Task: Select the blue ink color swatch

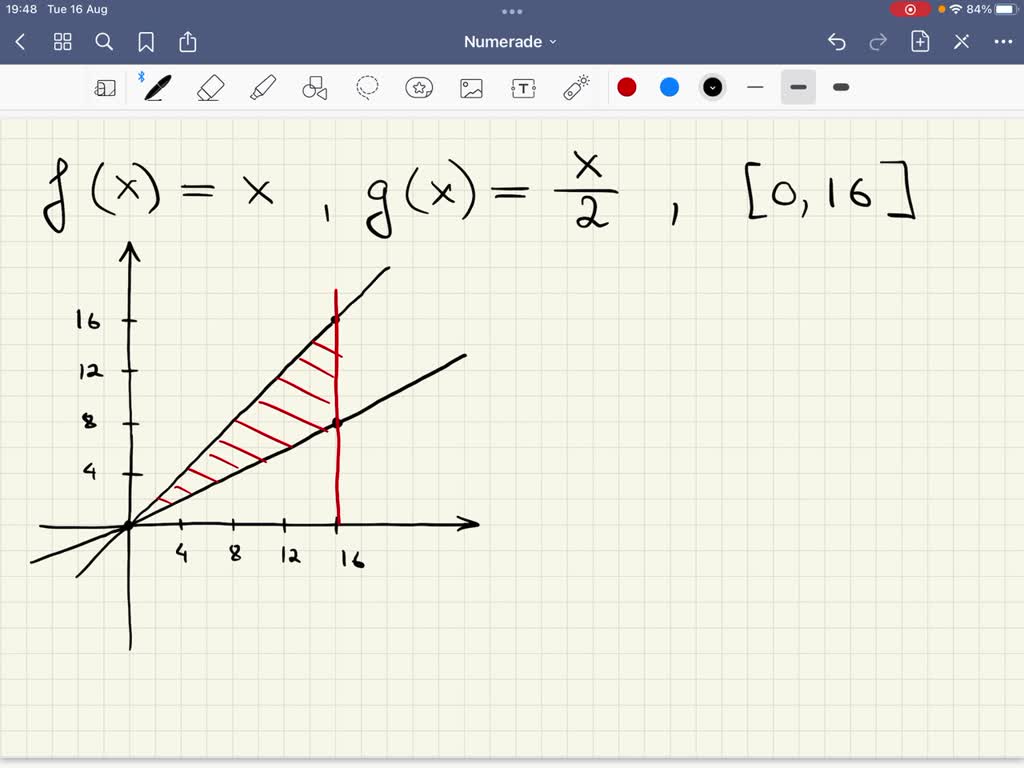Action: pyautogui.click(x=669, y=87)
